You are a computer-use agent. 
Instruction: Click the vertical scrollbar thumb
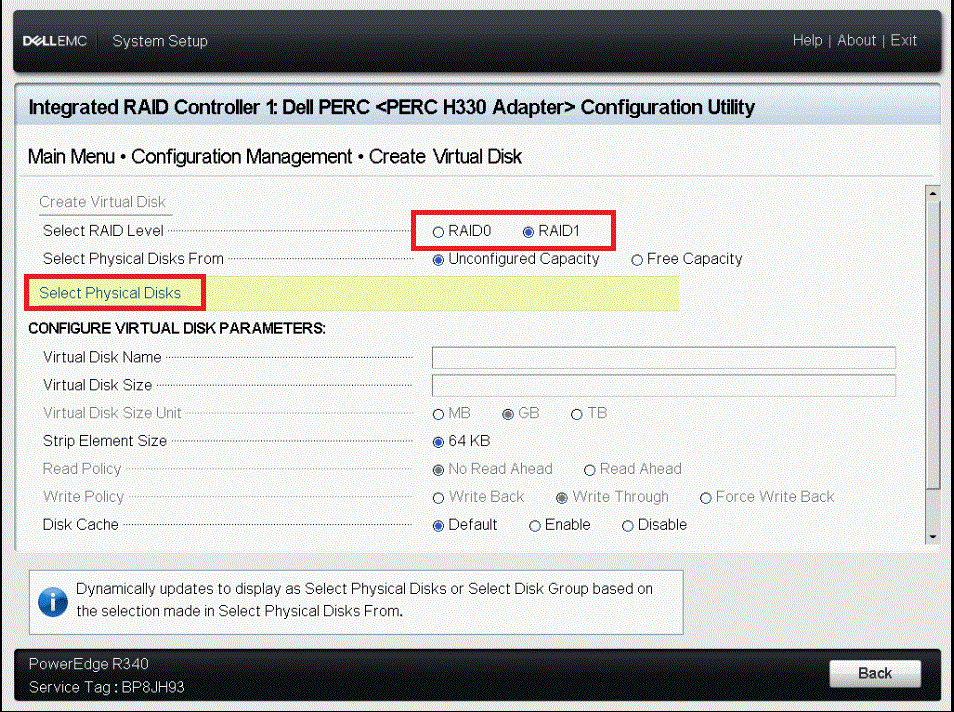pyautogui.click(x=933, y=344)
